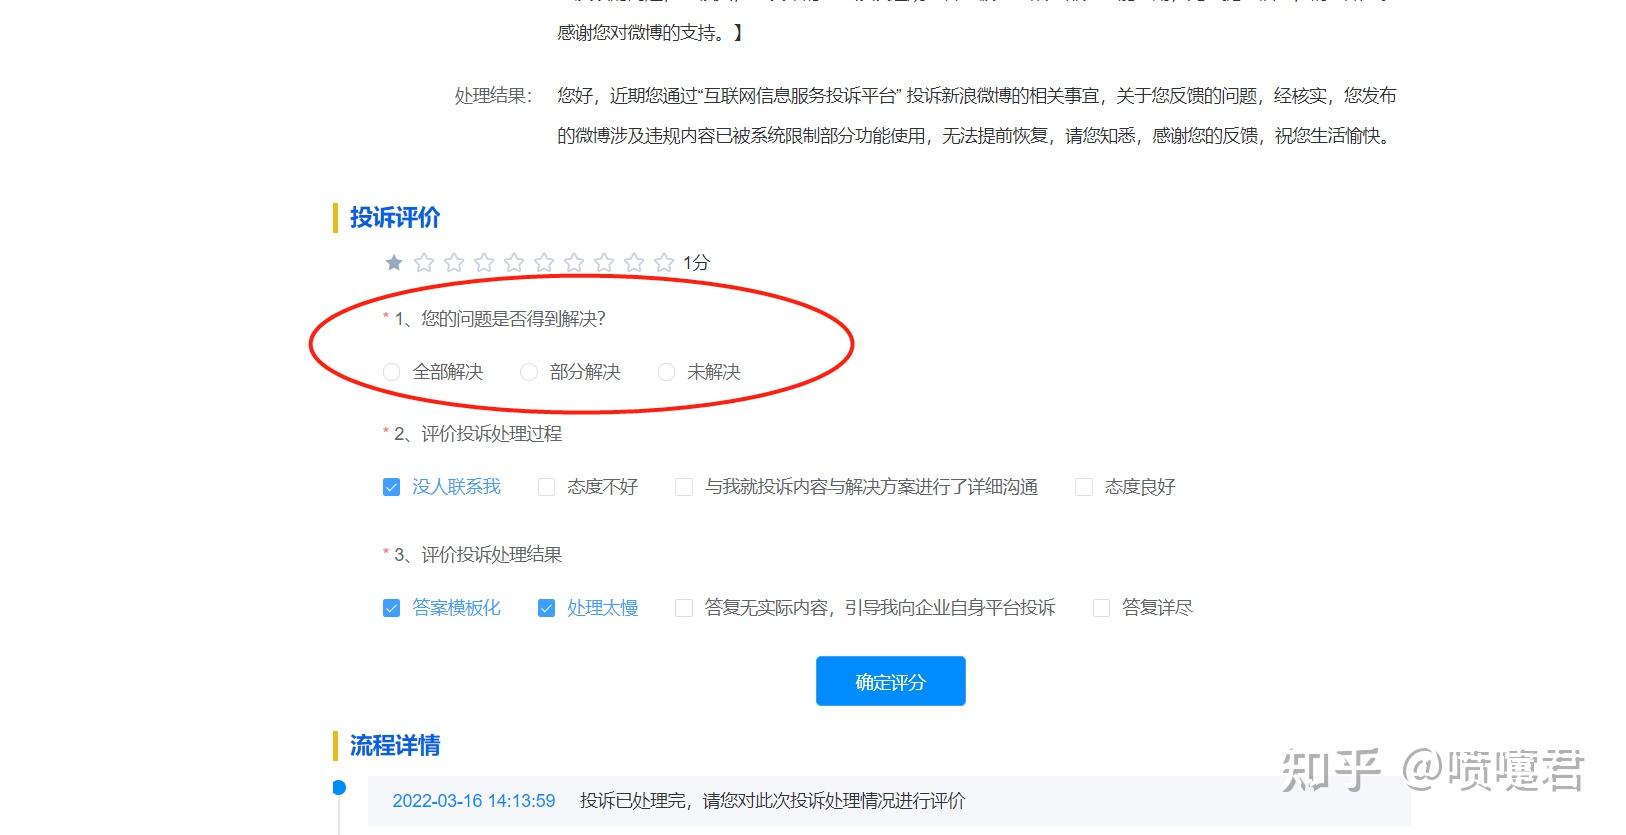Click the 处理结果 label
The height and width of the screenshot is (835, 1626).
coord(493,96)
